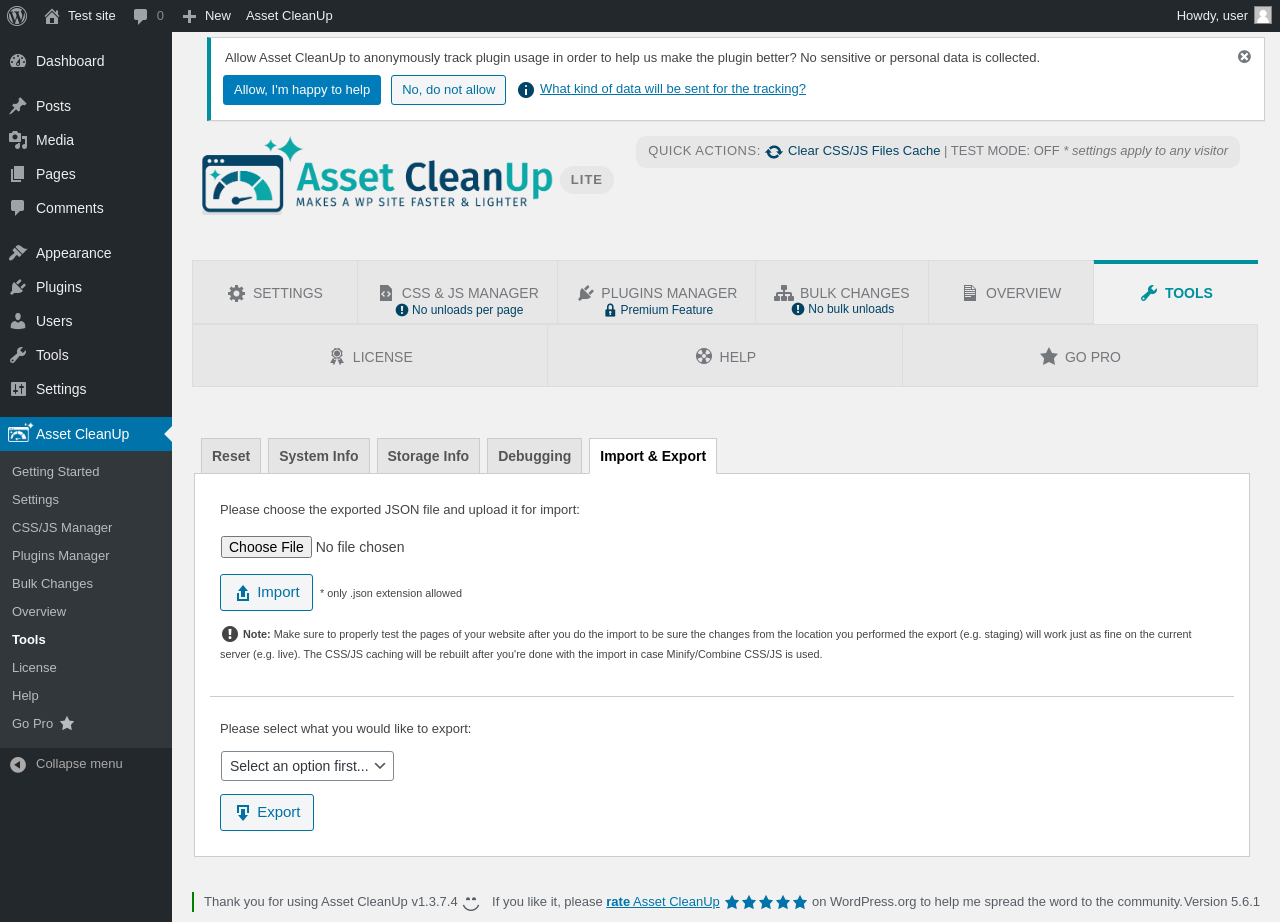Open the New content menu

pyautogui.click(x=206, y=15)
